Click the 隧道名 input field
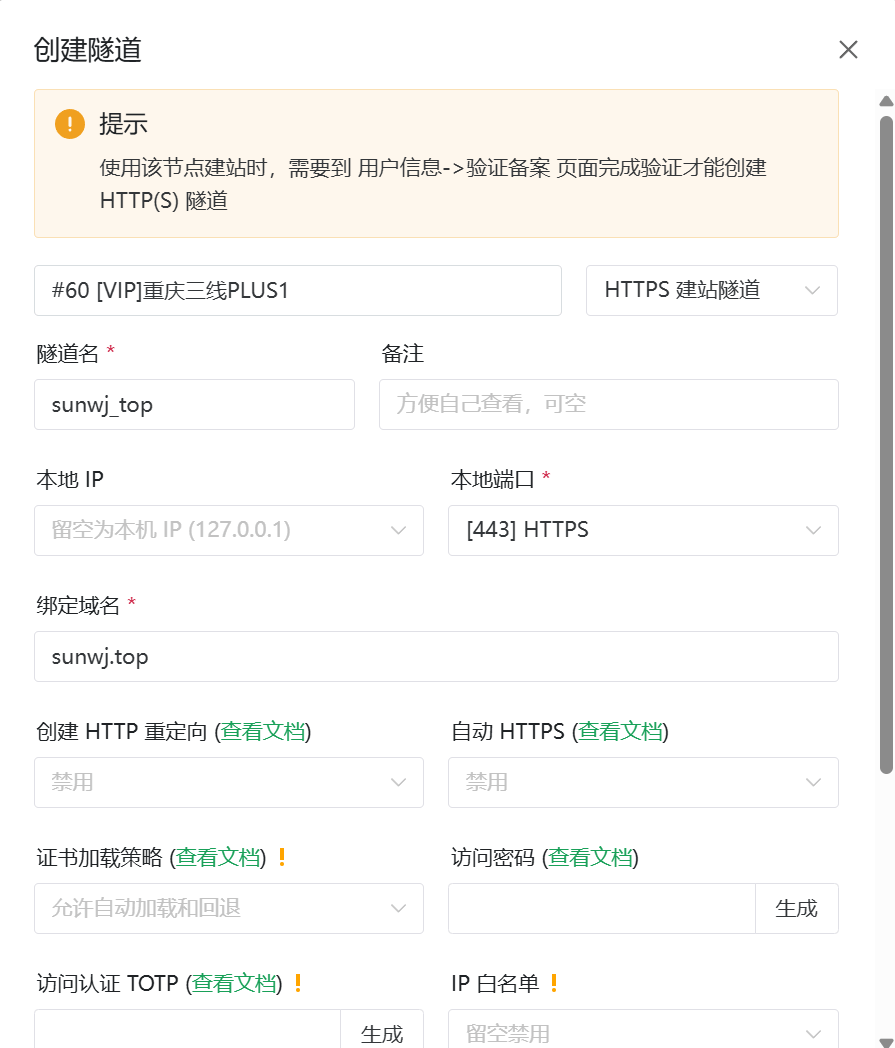The image size is (895, 1048). click(194, 404)
